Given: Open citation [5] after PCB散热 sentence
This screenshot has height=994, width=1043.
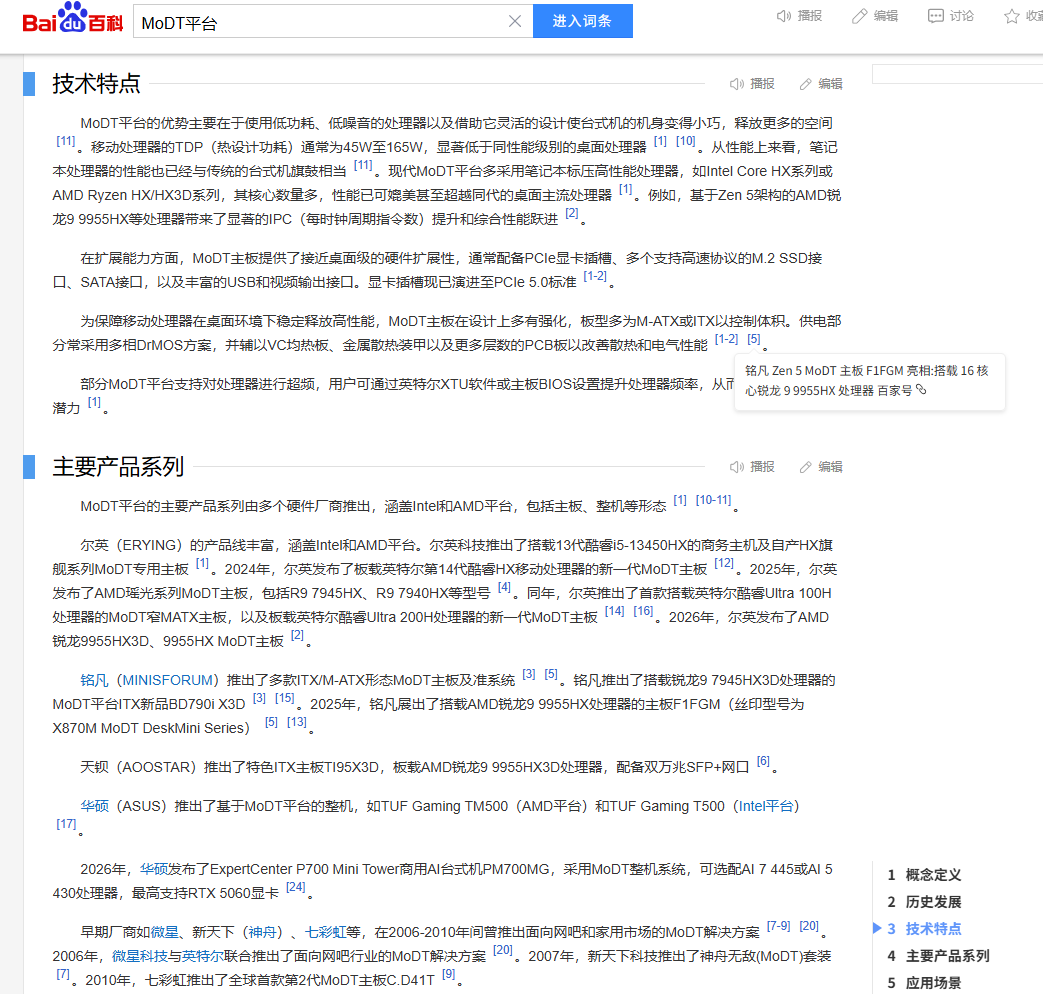Looking at the screenshot, I should click(x=754, y=339).
